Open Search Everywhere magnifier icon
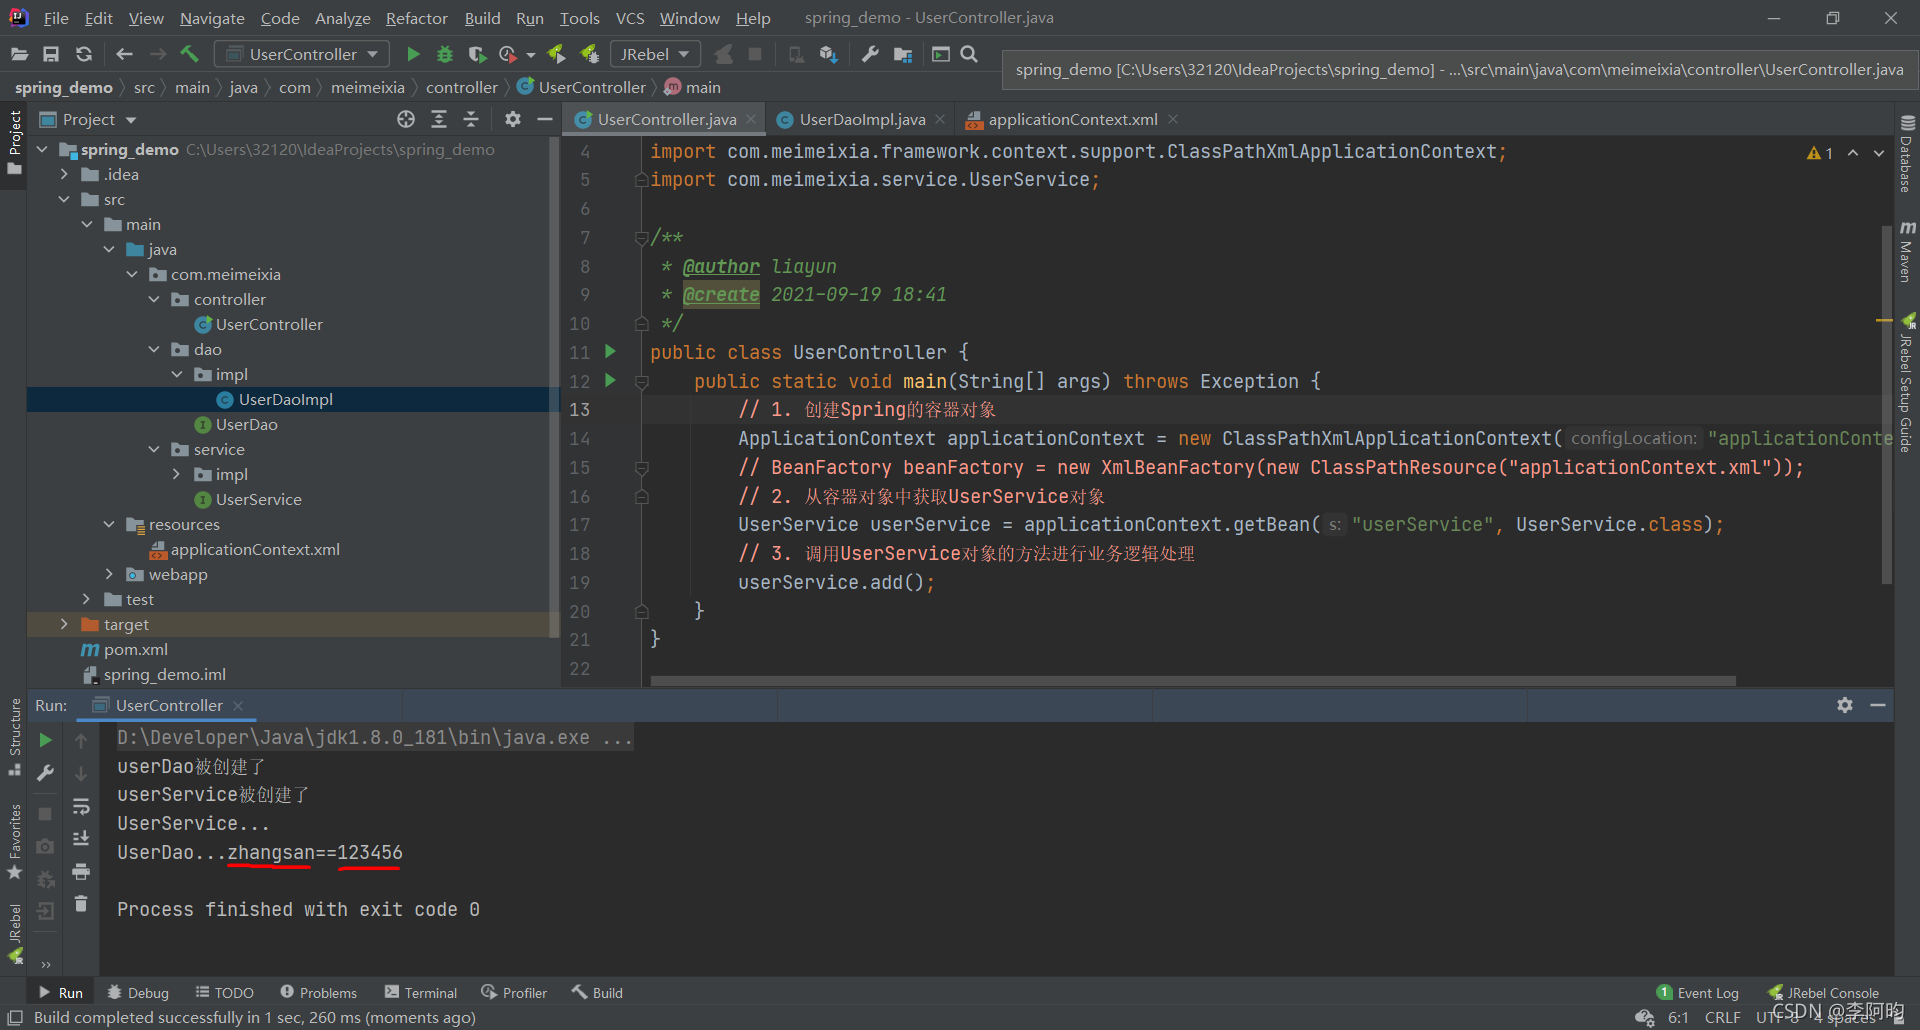1920x1030 pixels. [969, 54]
